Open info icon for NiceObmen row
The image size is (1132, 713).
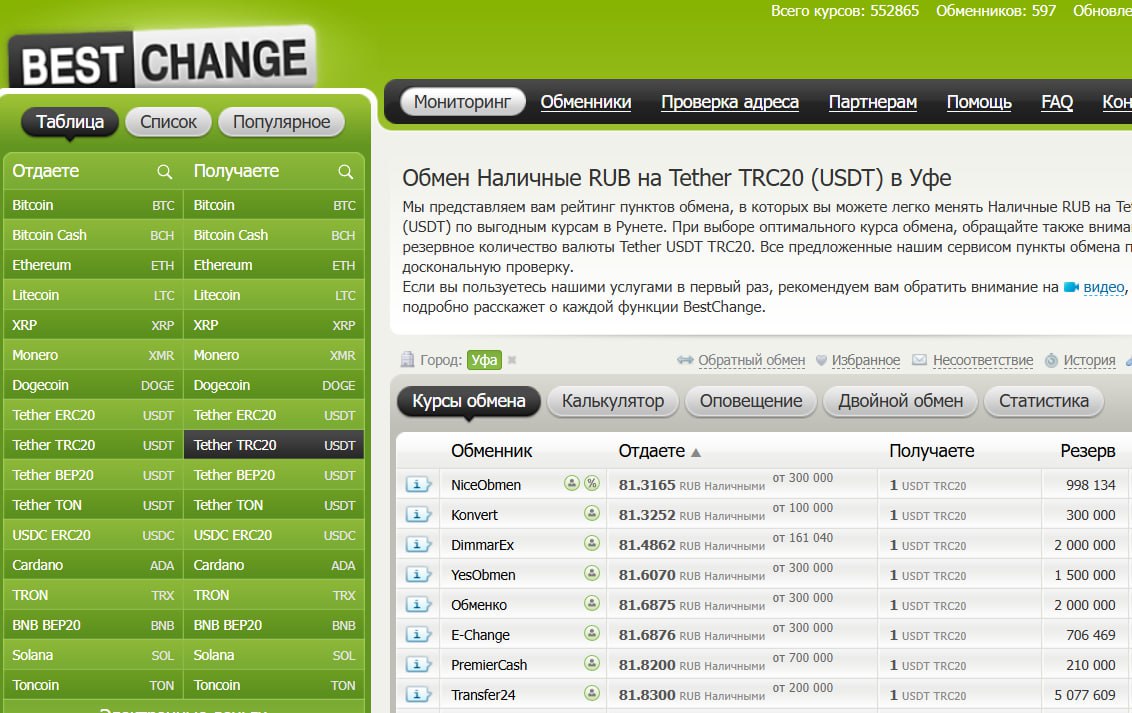pos(417,485)
